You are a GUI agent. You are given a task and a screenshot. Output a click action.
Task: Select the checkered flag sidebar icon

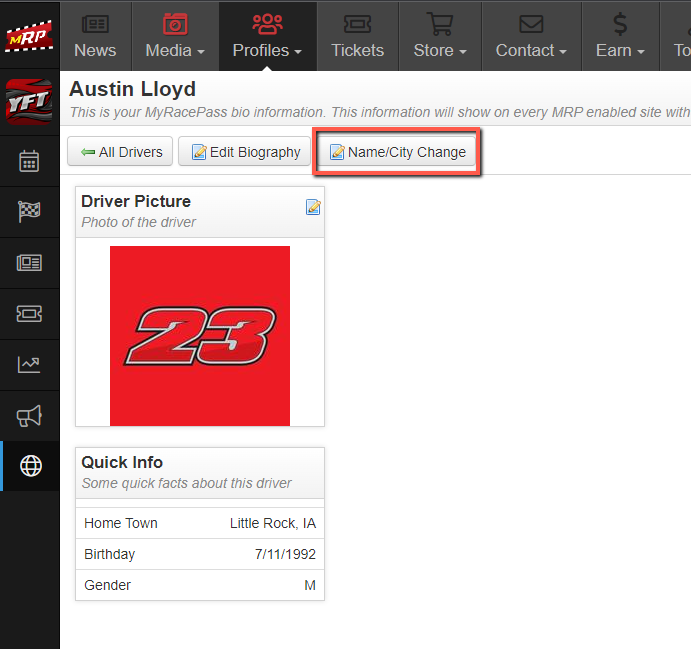click(29, 212)
